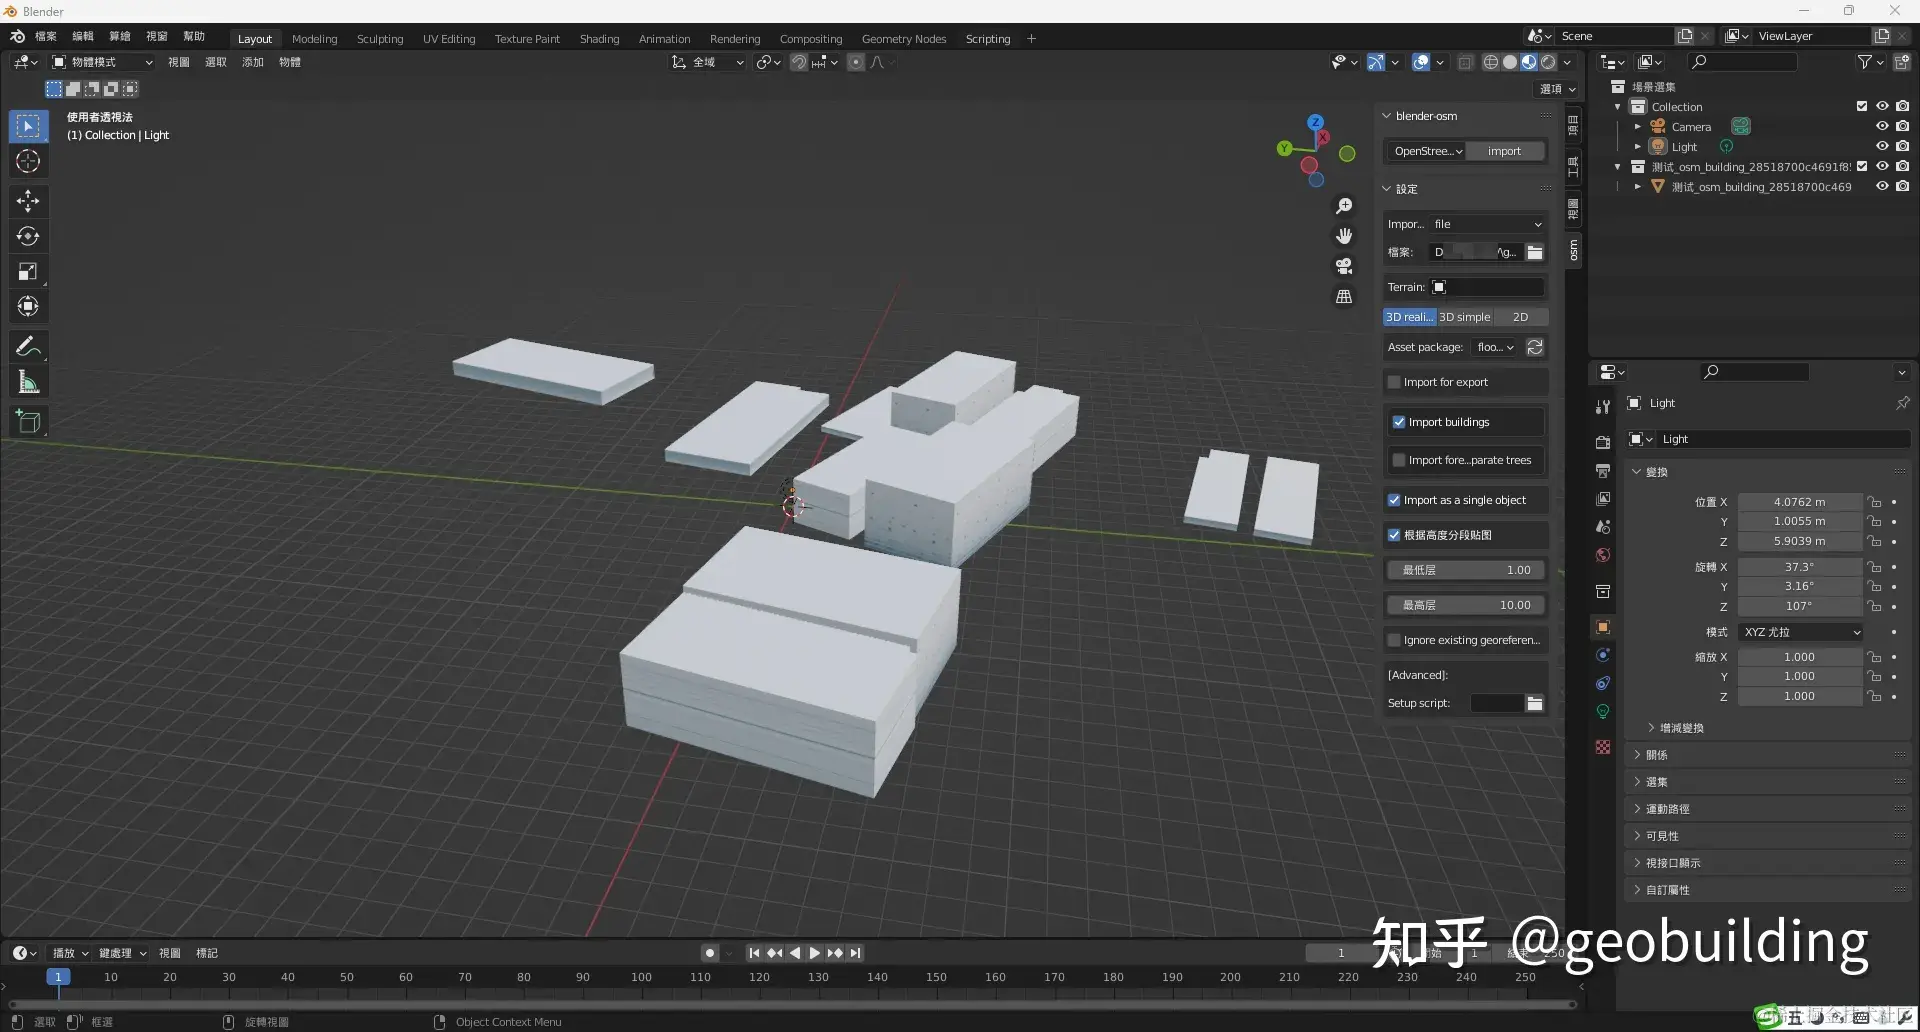
Task: Uncheck Import buildings checkbox
Action: click(1399, 422)
